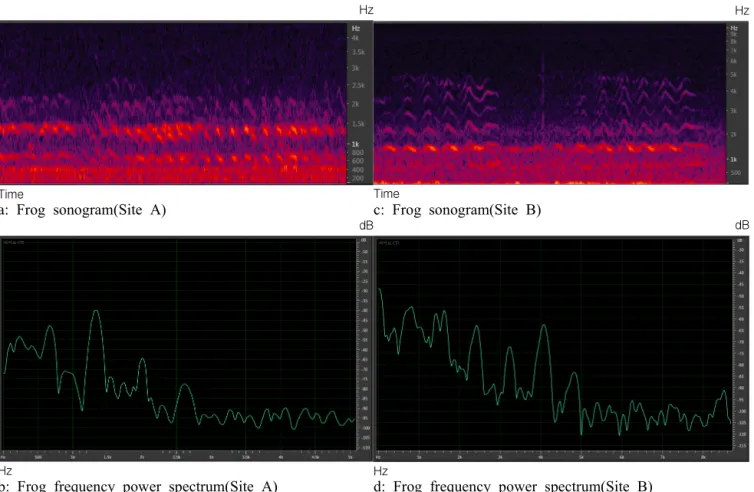Select caption 'd: Frog frequency power spectrum(Site B)'
The height and width of the screenshot is (492, 754).
pyautogui.click(x=513, y=485)
